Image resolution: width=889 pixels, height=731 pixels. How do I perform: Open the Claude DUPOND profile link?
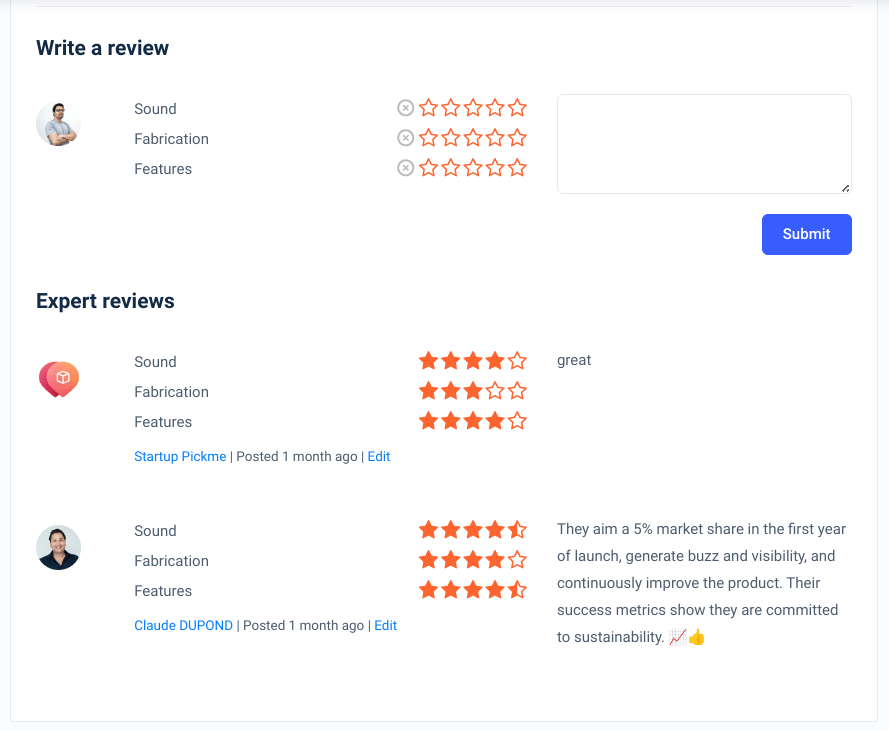pyautogui.click(x=183, y=626)
